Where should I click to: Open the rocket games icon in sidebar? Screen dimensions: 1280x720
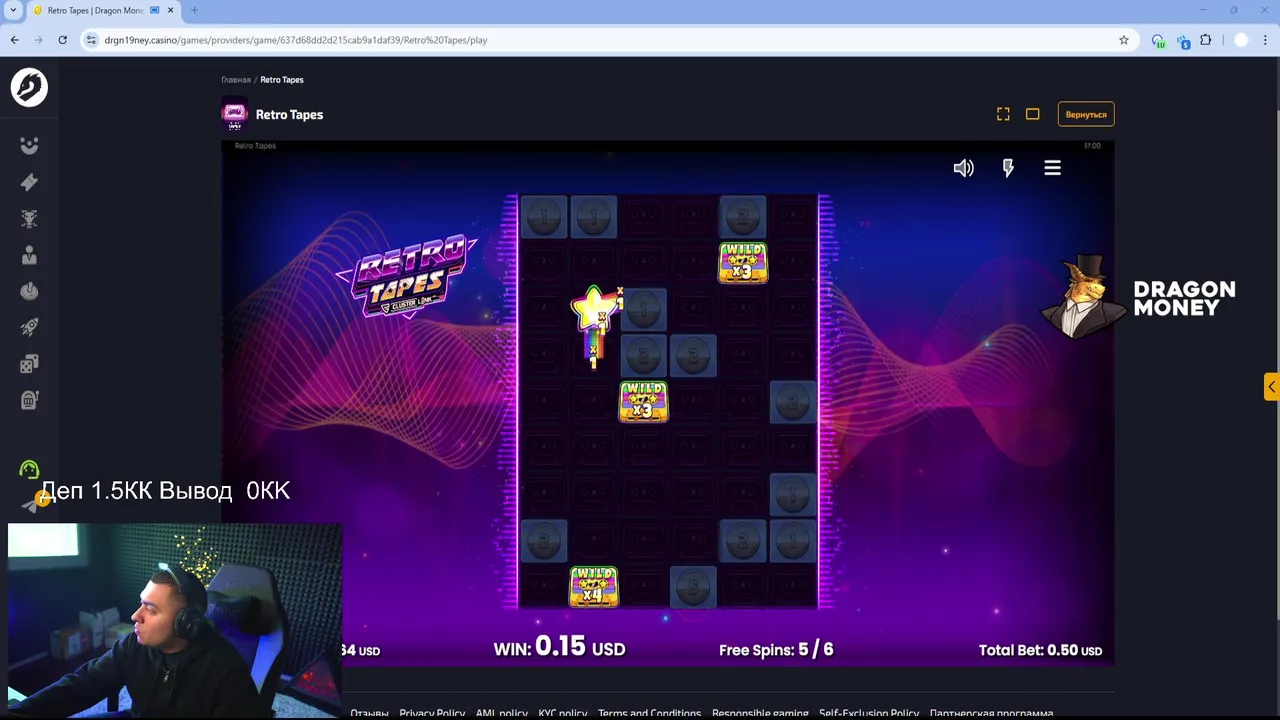[29, 327]
